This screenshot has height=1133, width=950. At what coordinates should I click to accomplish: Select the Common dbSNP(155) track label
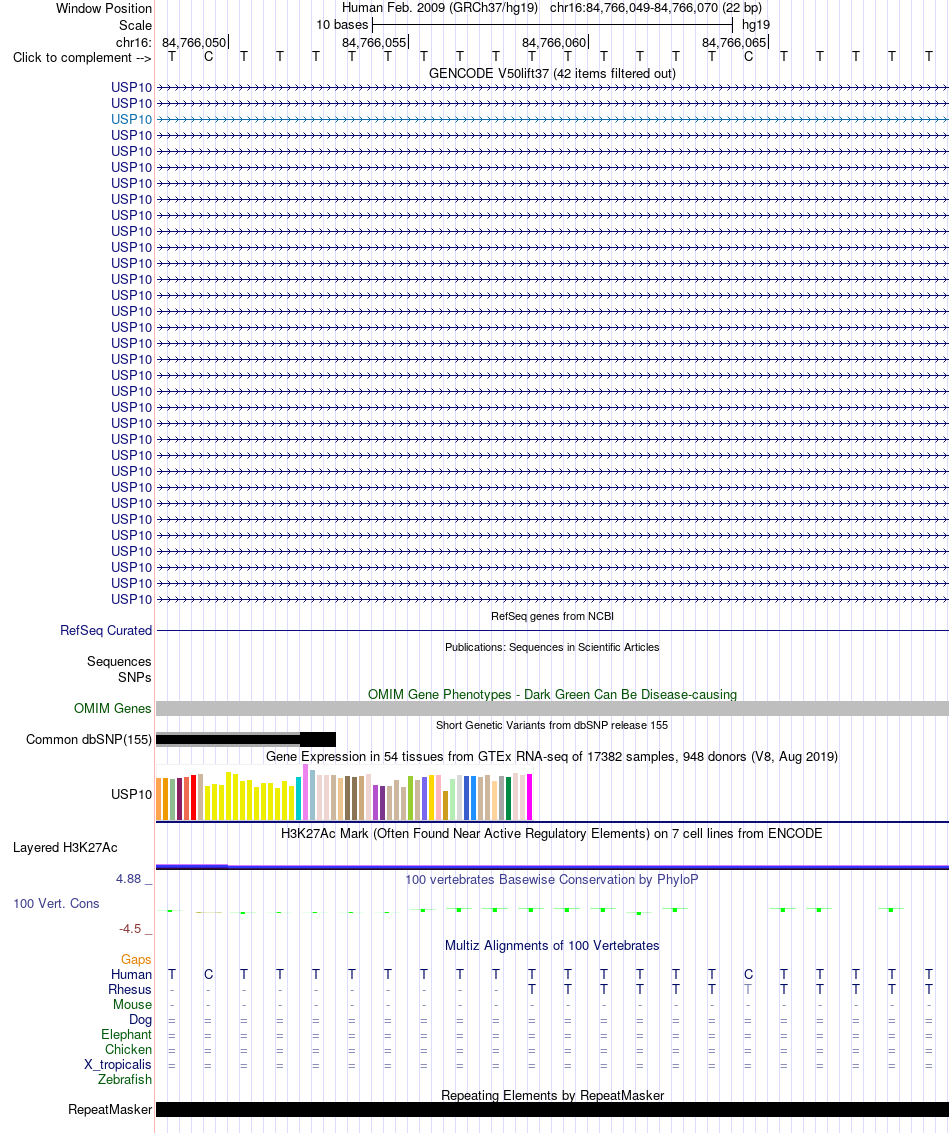89,739
